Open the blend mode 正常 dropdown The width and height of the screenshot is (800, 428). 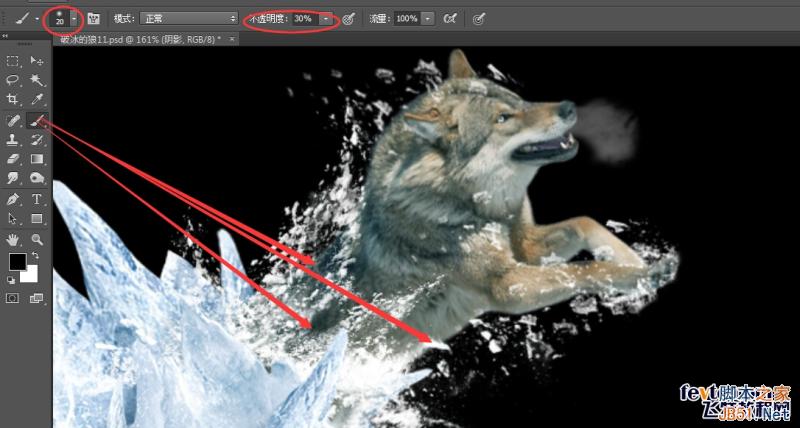[x=190, y=19]
